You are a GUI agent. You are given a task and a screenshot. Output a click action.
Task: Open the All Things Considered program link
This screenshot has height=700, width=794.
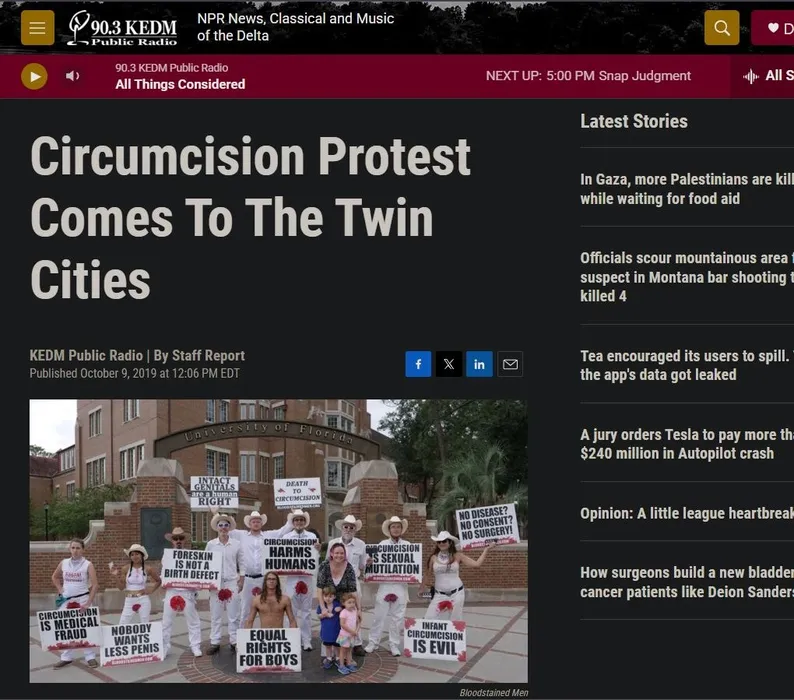point(180,84)
